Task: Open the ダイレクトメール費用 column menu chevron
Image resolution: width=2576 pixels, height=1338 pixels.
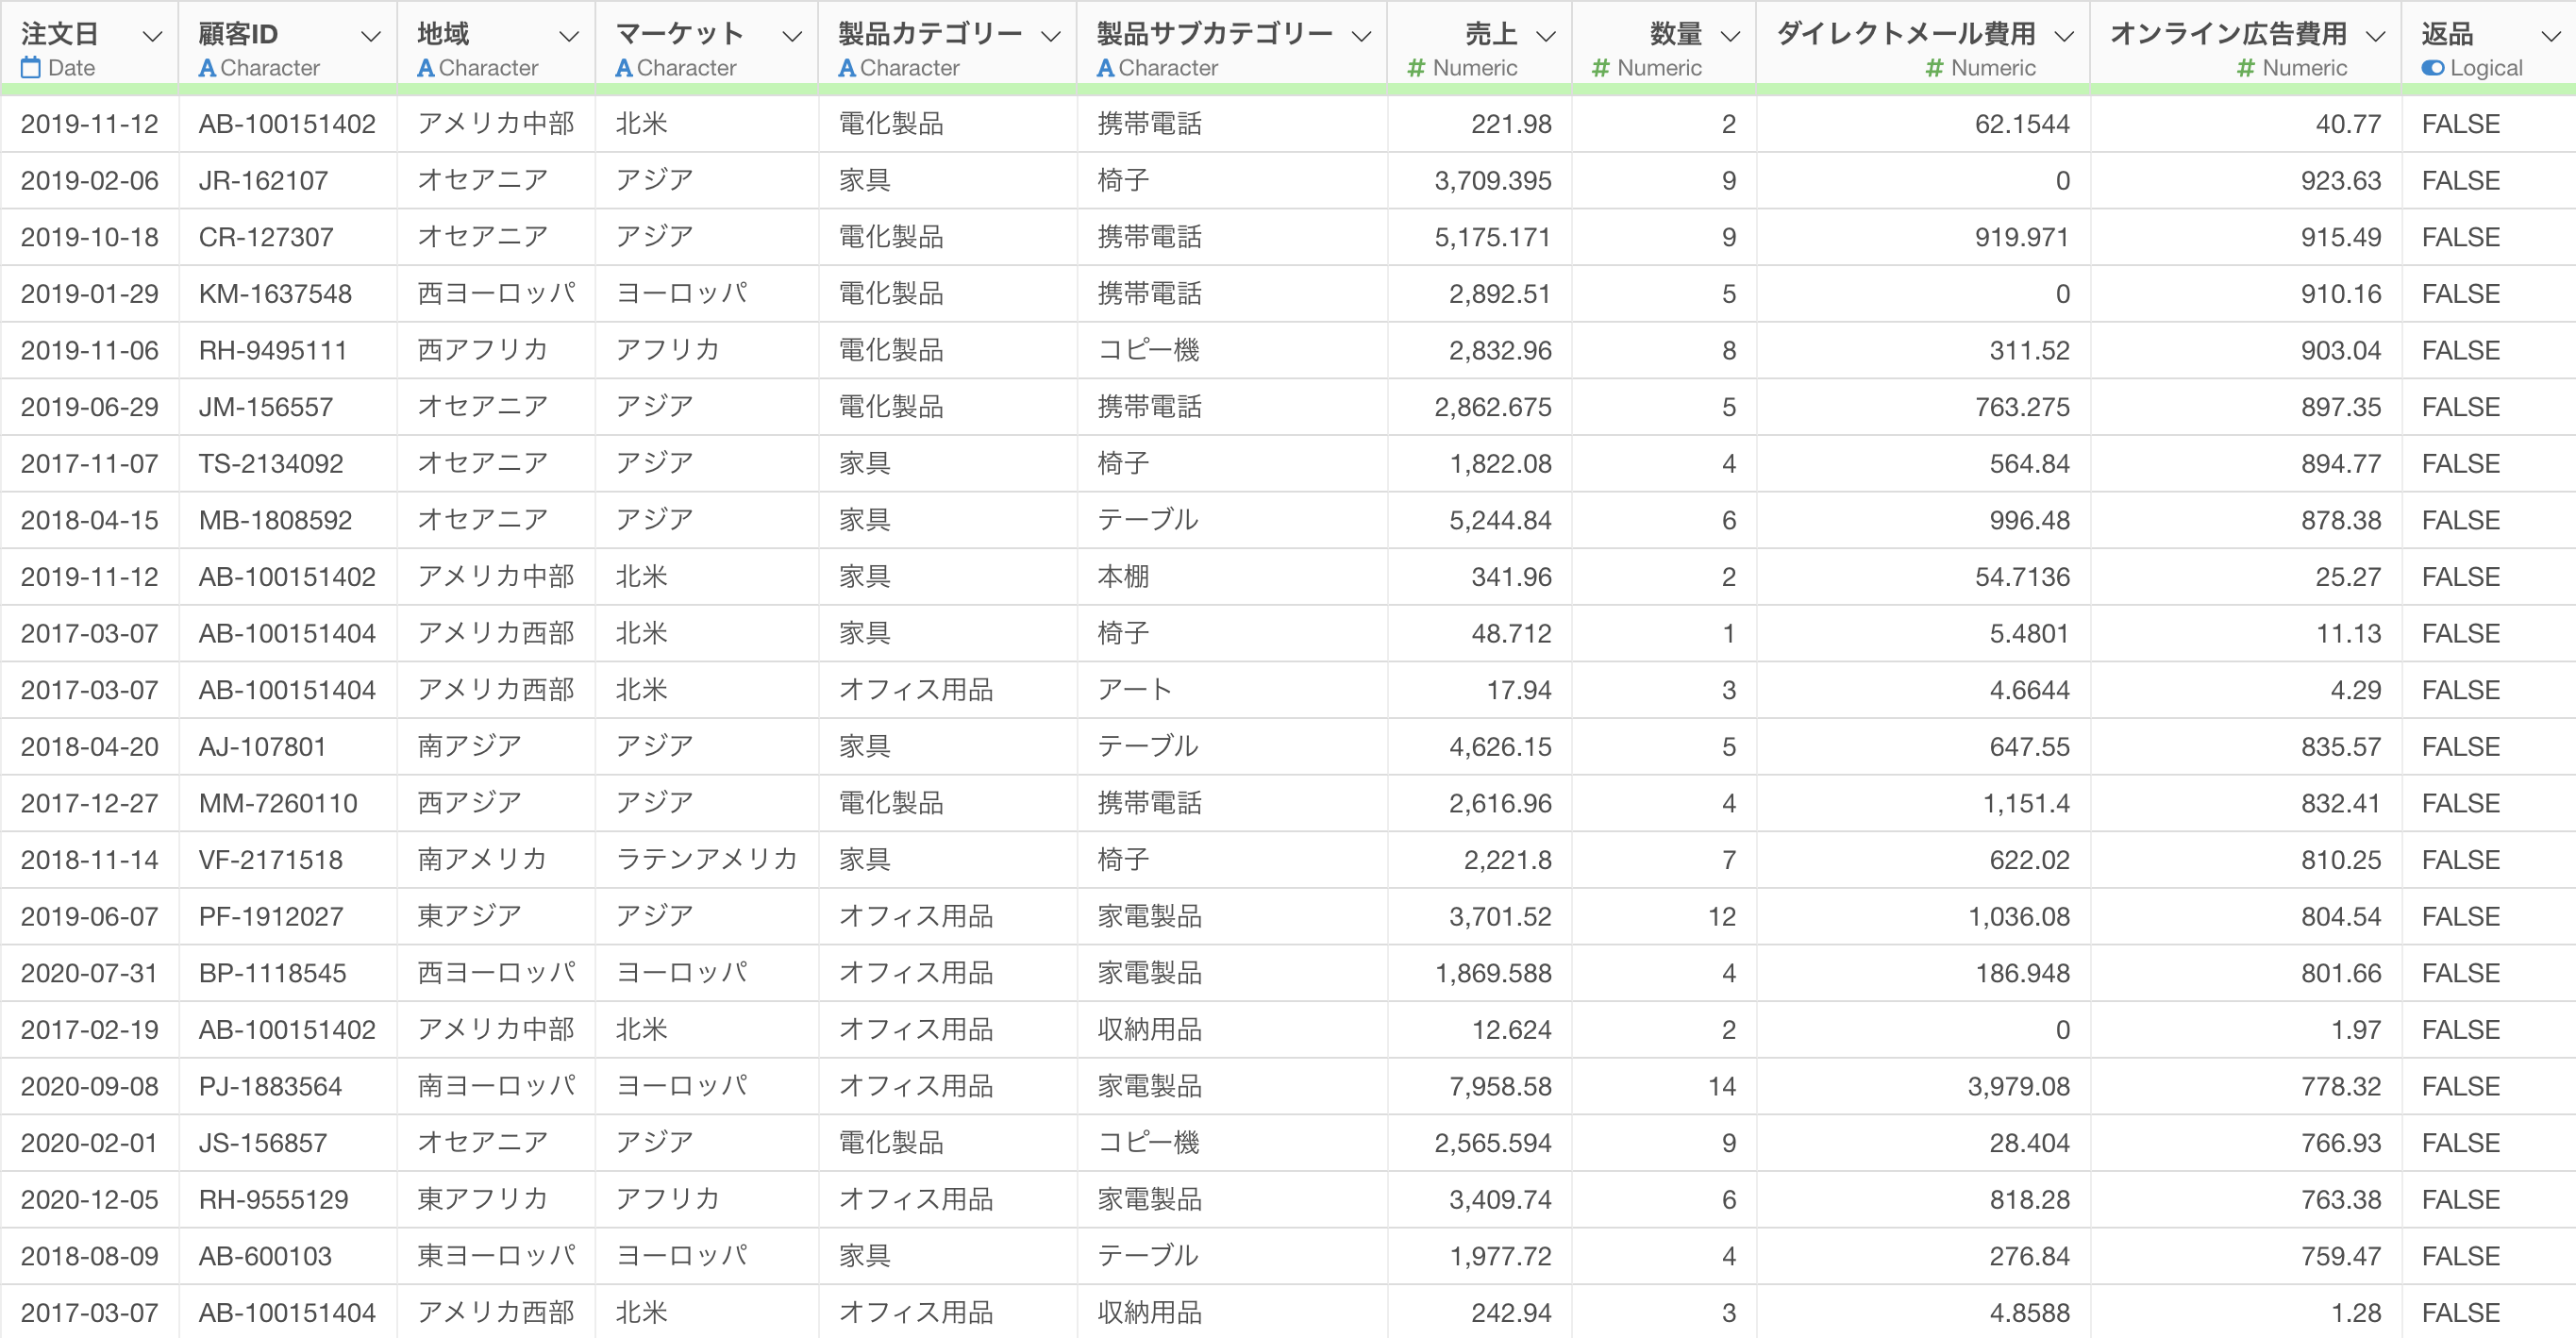Action: tap(2063, 37)
